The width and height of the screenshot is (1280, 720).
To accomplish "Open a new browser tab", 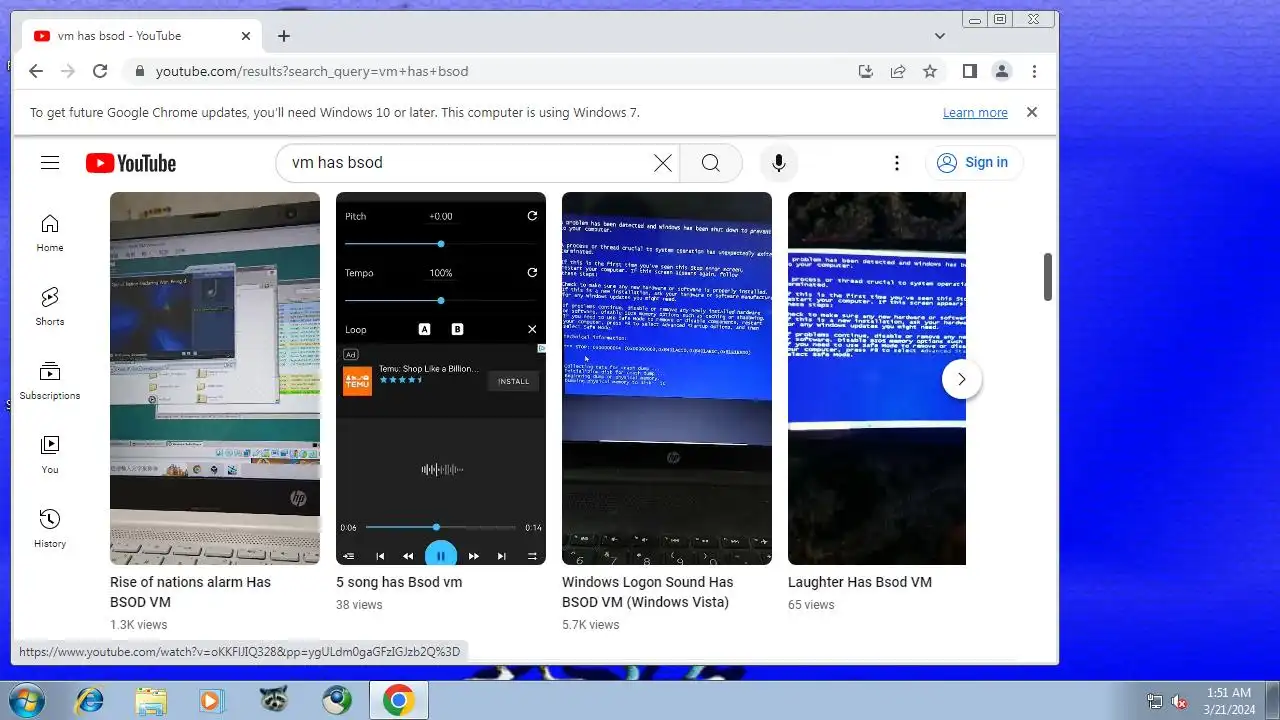I will 284,36.
